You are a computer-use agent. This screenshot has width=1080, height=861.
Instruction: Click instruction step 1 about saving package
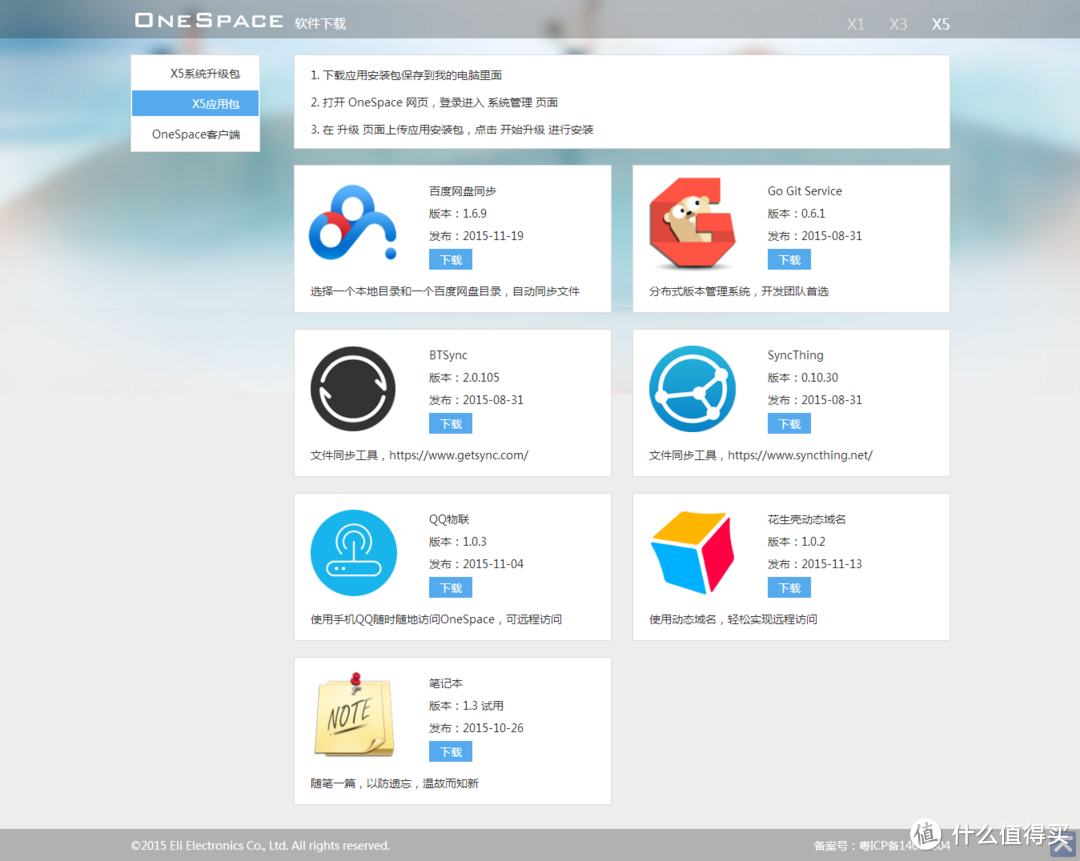tap(406, 75)
